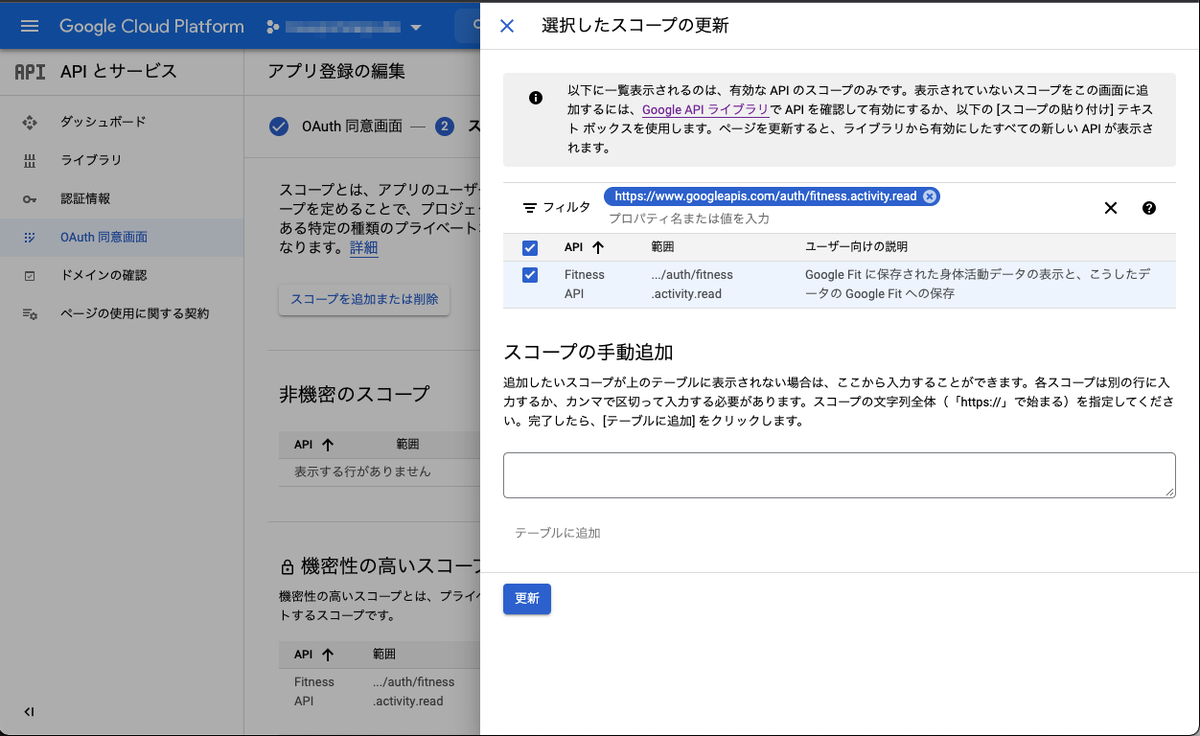Click the 選択したスコープの更新 panel title
Viewport: 1200px width, 736px height.
point(635,26)
